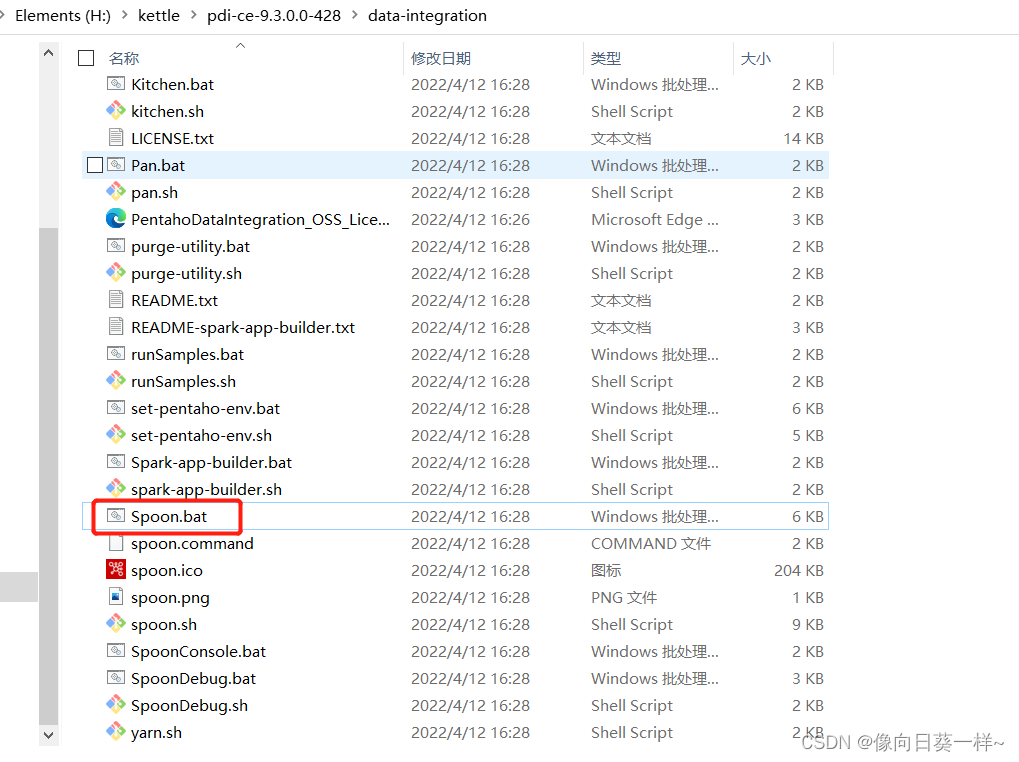This screenshot has width=1019, height=762.
Task: Select the file name README-spark-app-builder.txt
Action: click(x=243, y=327)
